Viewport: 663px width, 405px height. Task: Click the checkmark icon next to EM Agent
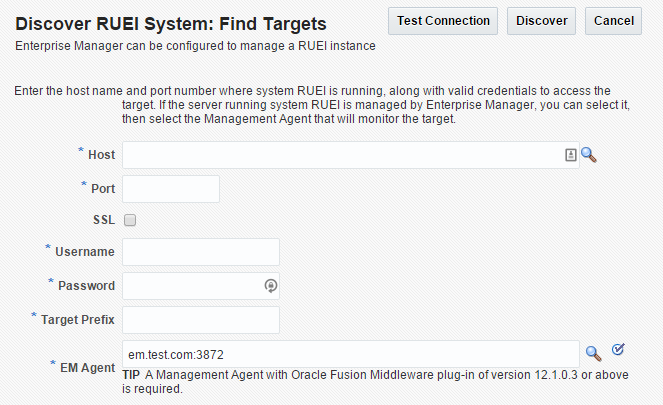tap(618, 350)
